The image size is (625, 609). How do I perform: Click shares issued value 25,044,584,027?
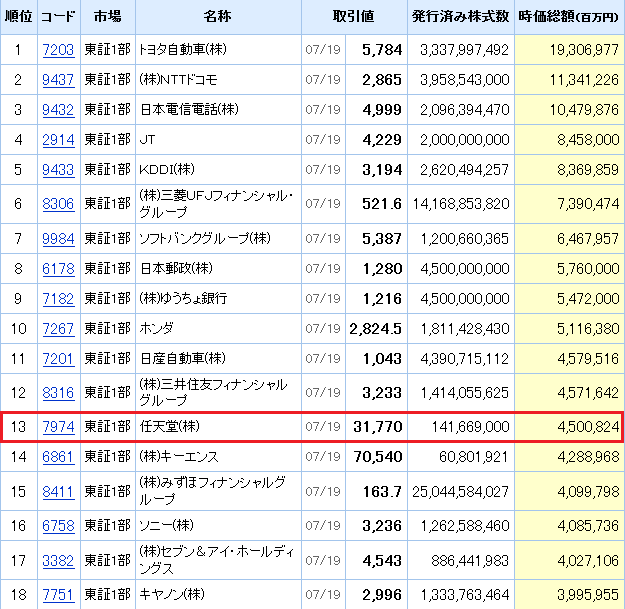click(461, 491)
